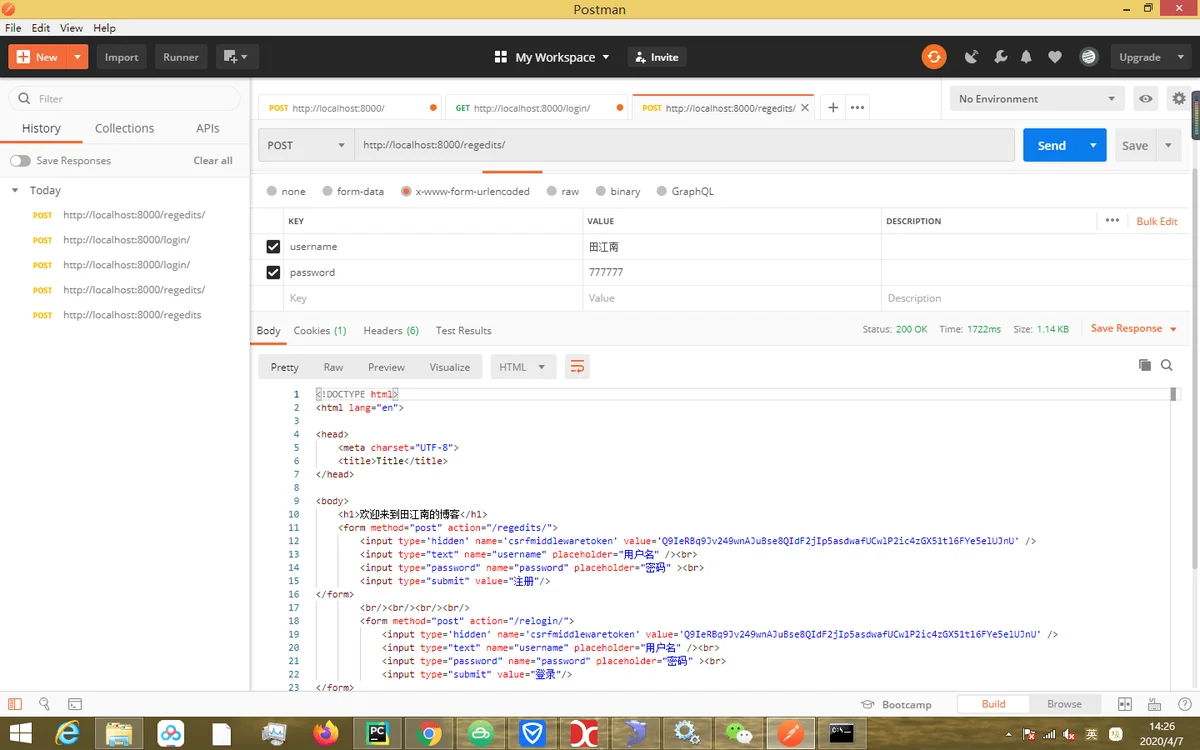Open keyboard shortcuts icon in status bar
The height and width of the screenshot is (750, 1200).
click(1153, 704)
